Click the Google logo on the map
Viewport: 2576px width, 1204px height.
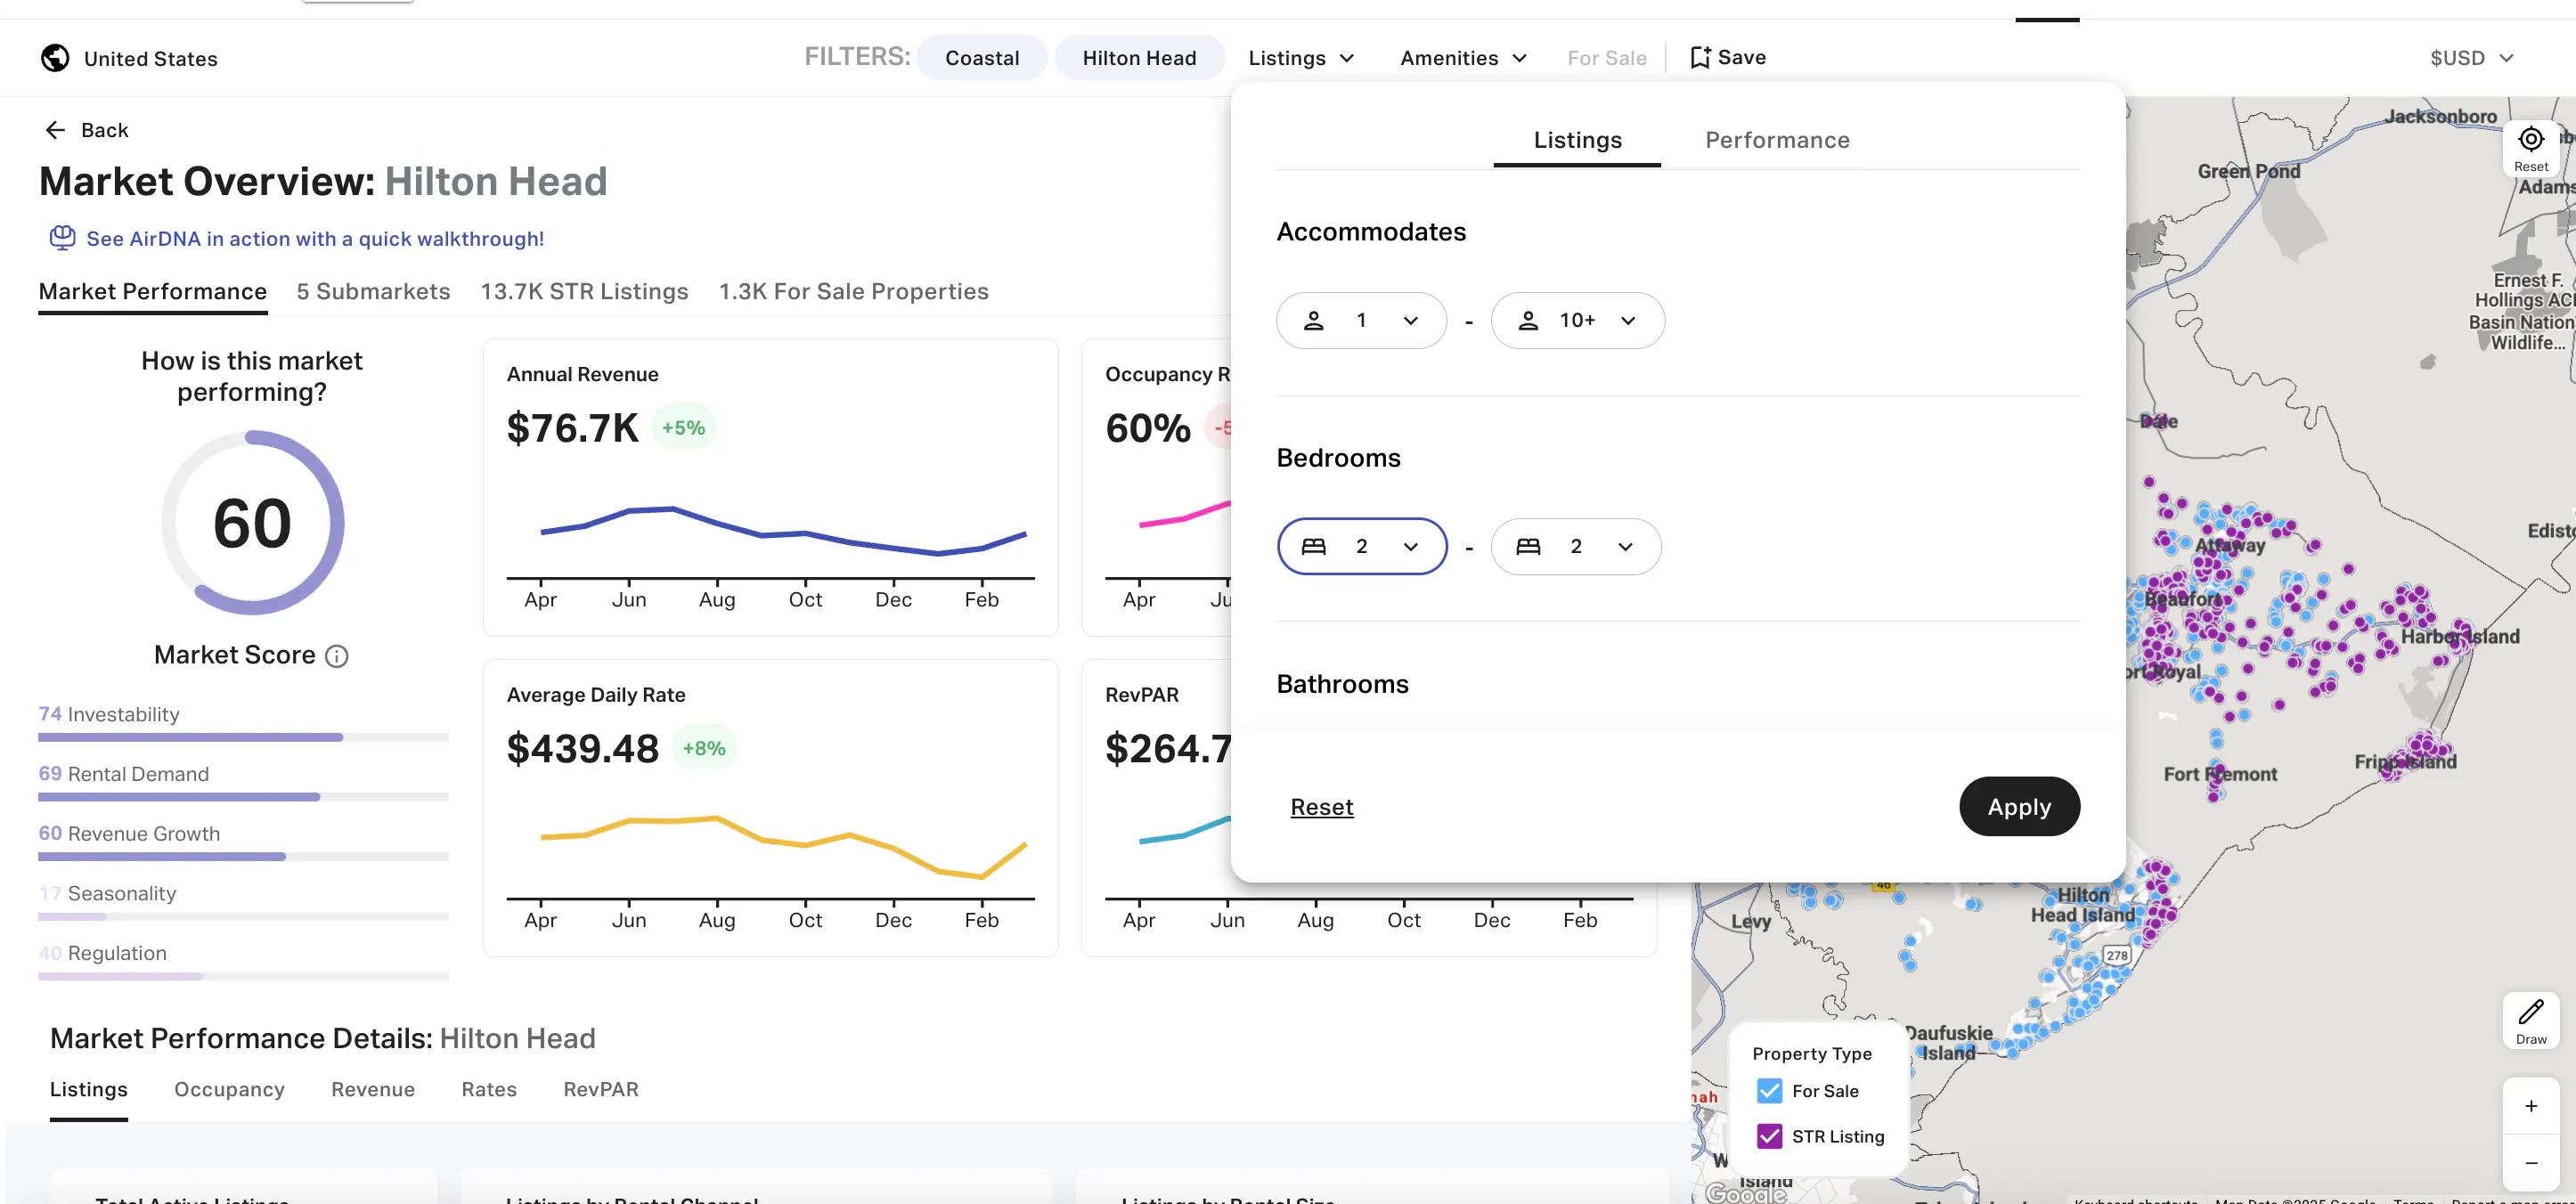1745,1192
